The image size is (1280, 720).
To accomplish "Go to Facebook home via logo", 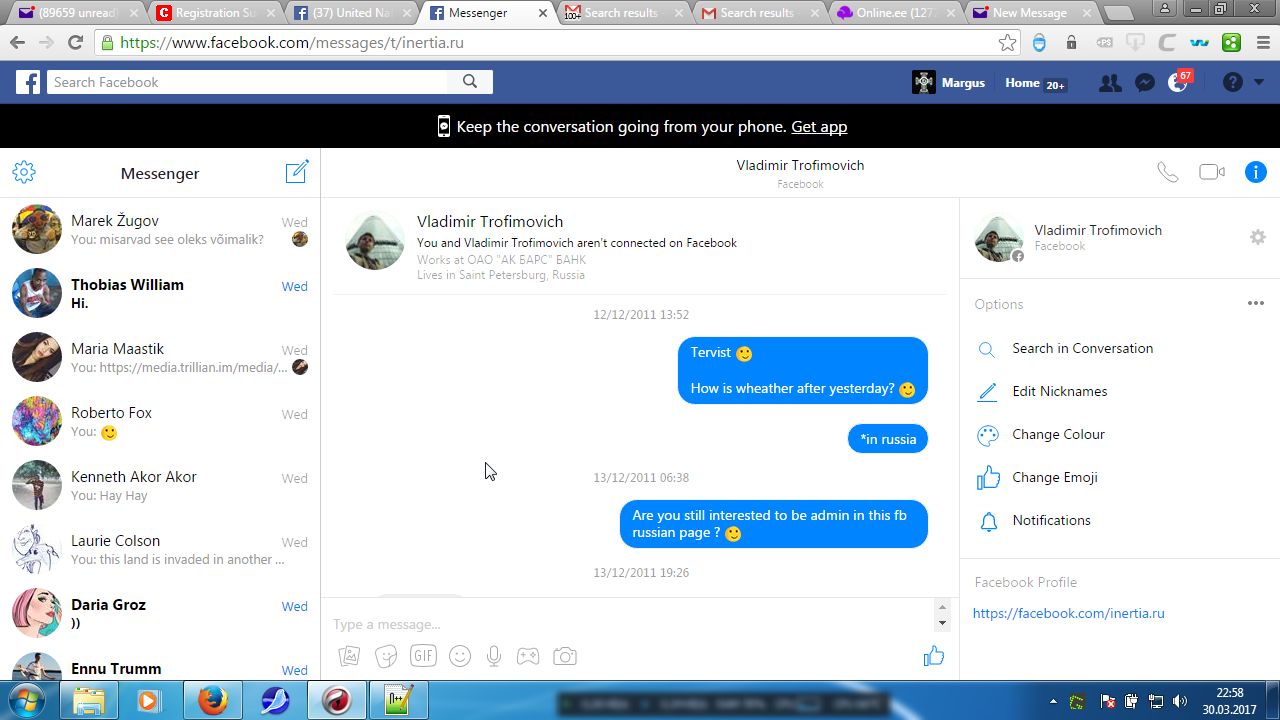I will [27, 82].
